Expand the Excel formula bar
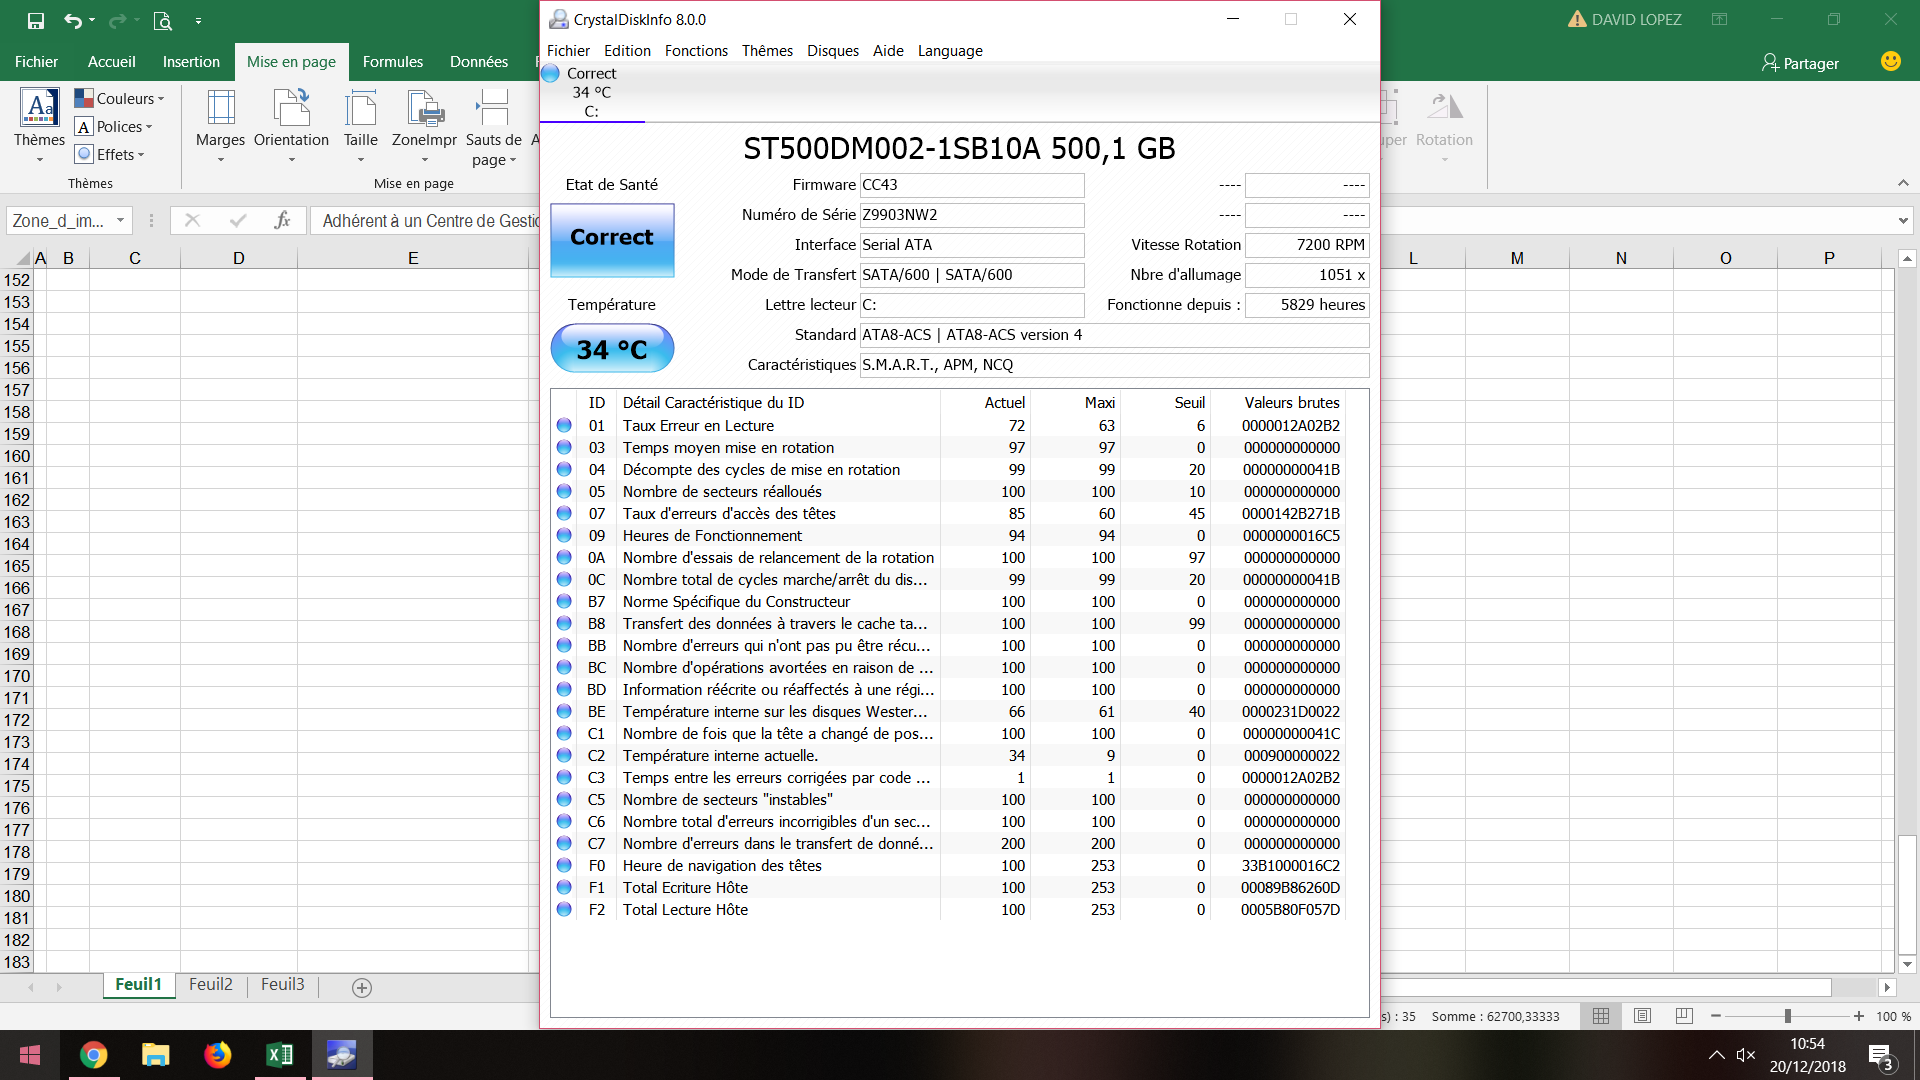Screen dimensions: 1920x1080 click(x=1902, y=221)
